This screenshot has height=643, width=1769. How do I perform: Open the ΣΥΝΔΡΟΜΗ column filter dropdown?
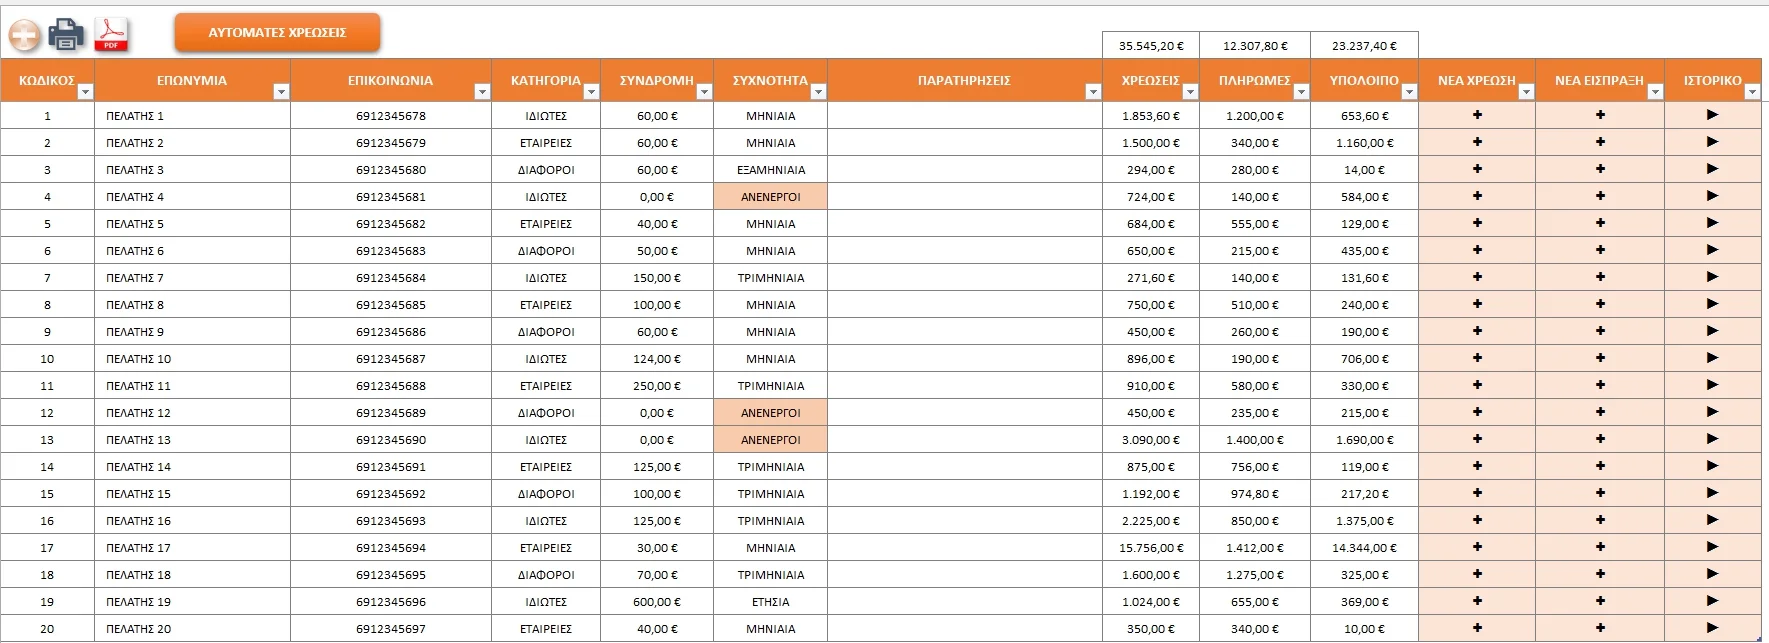click(x=704, y=92)
